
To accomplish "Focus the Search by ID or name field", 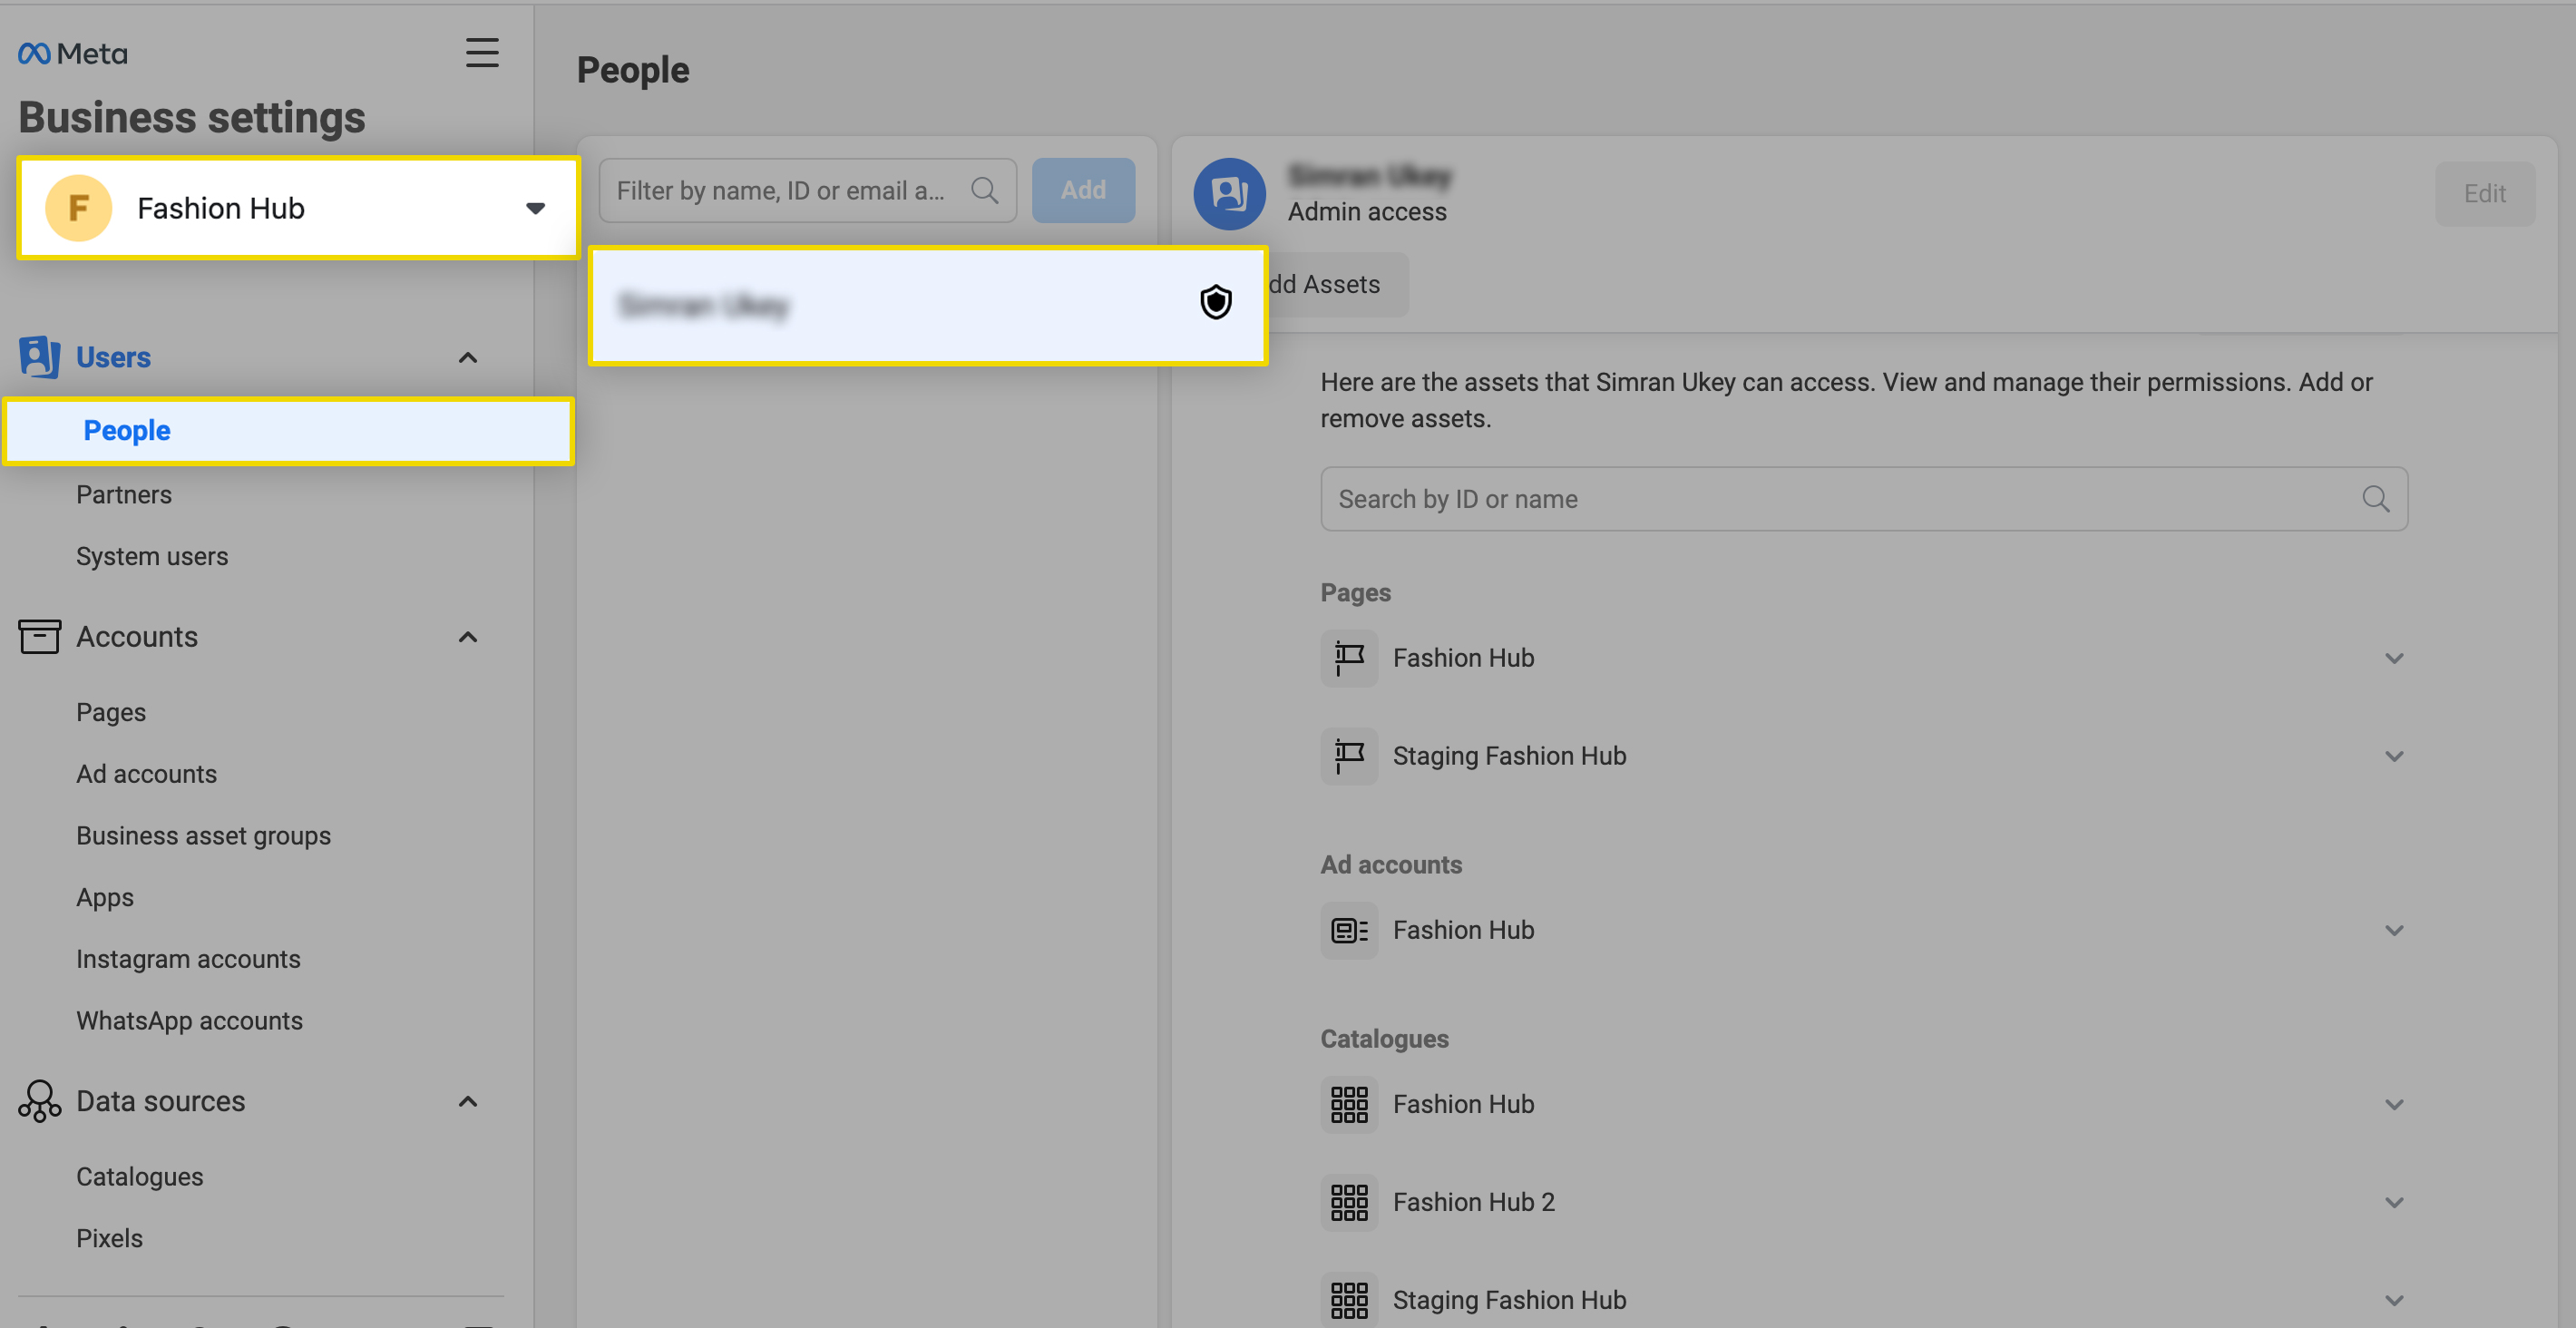I will tap(1864, 498).
